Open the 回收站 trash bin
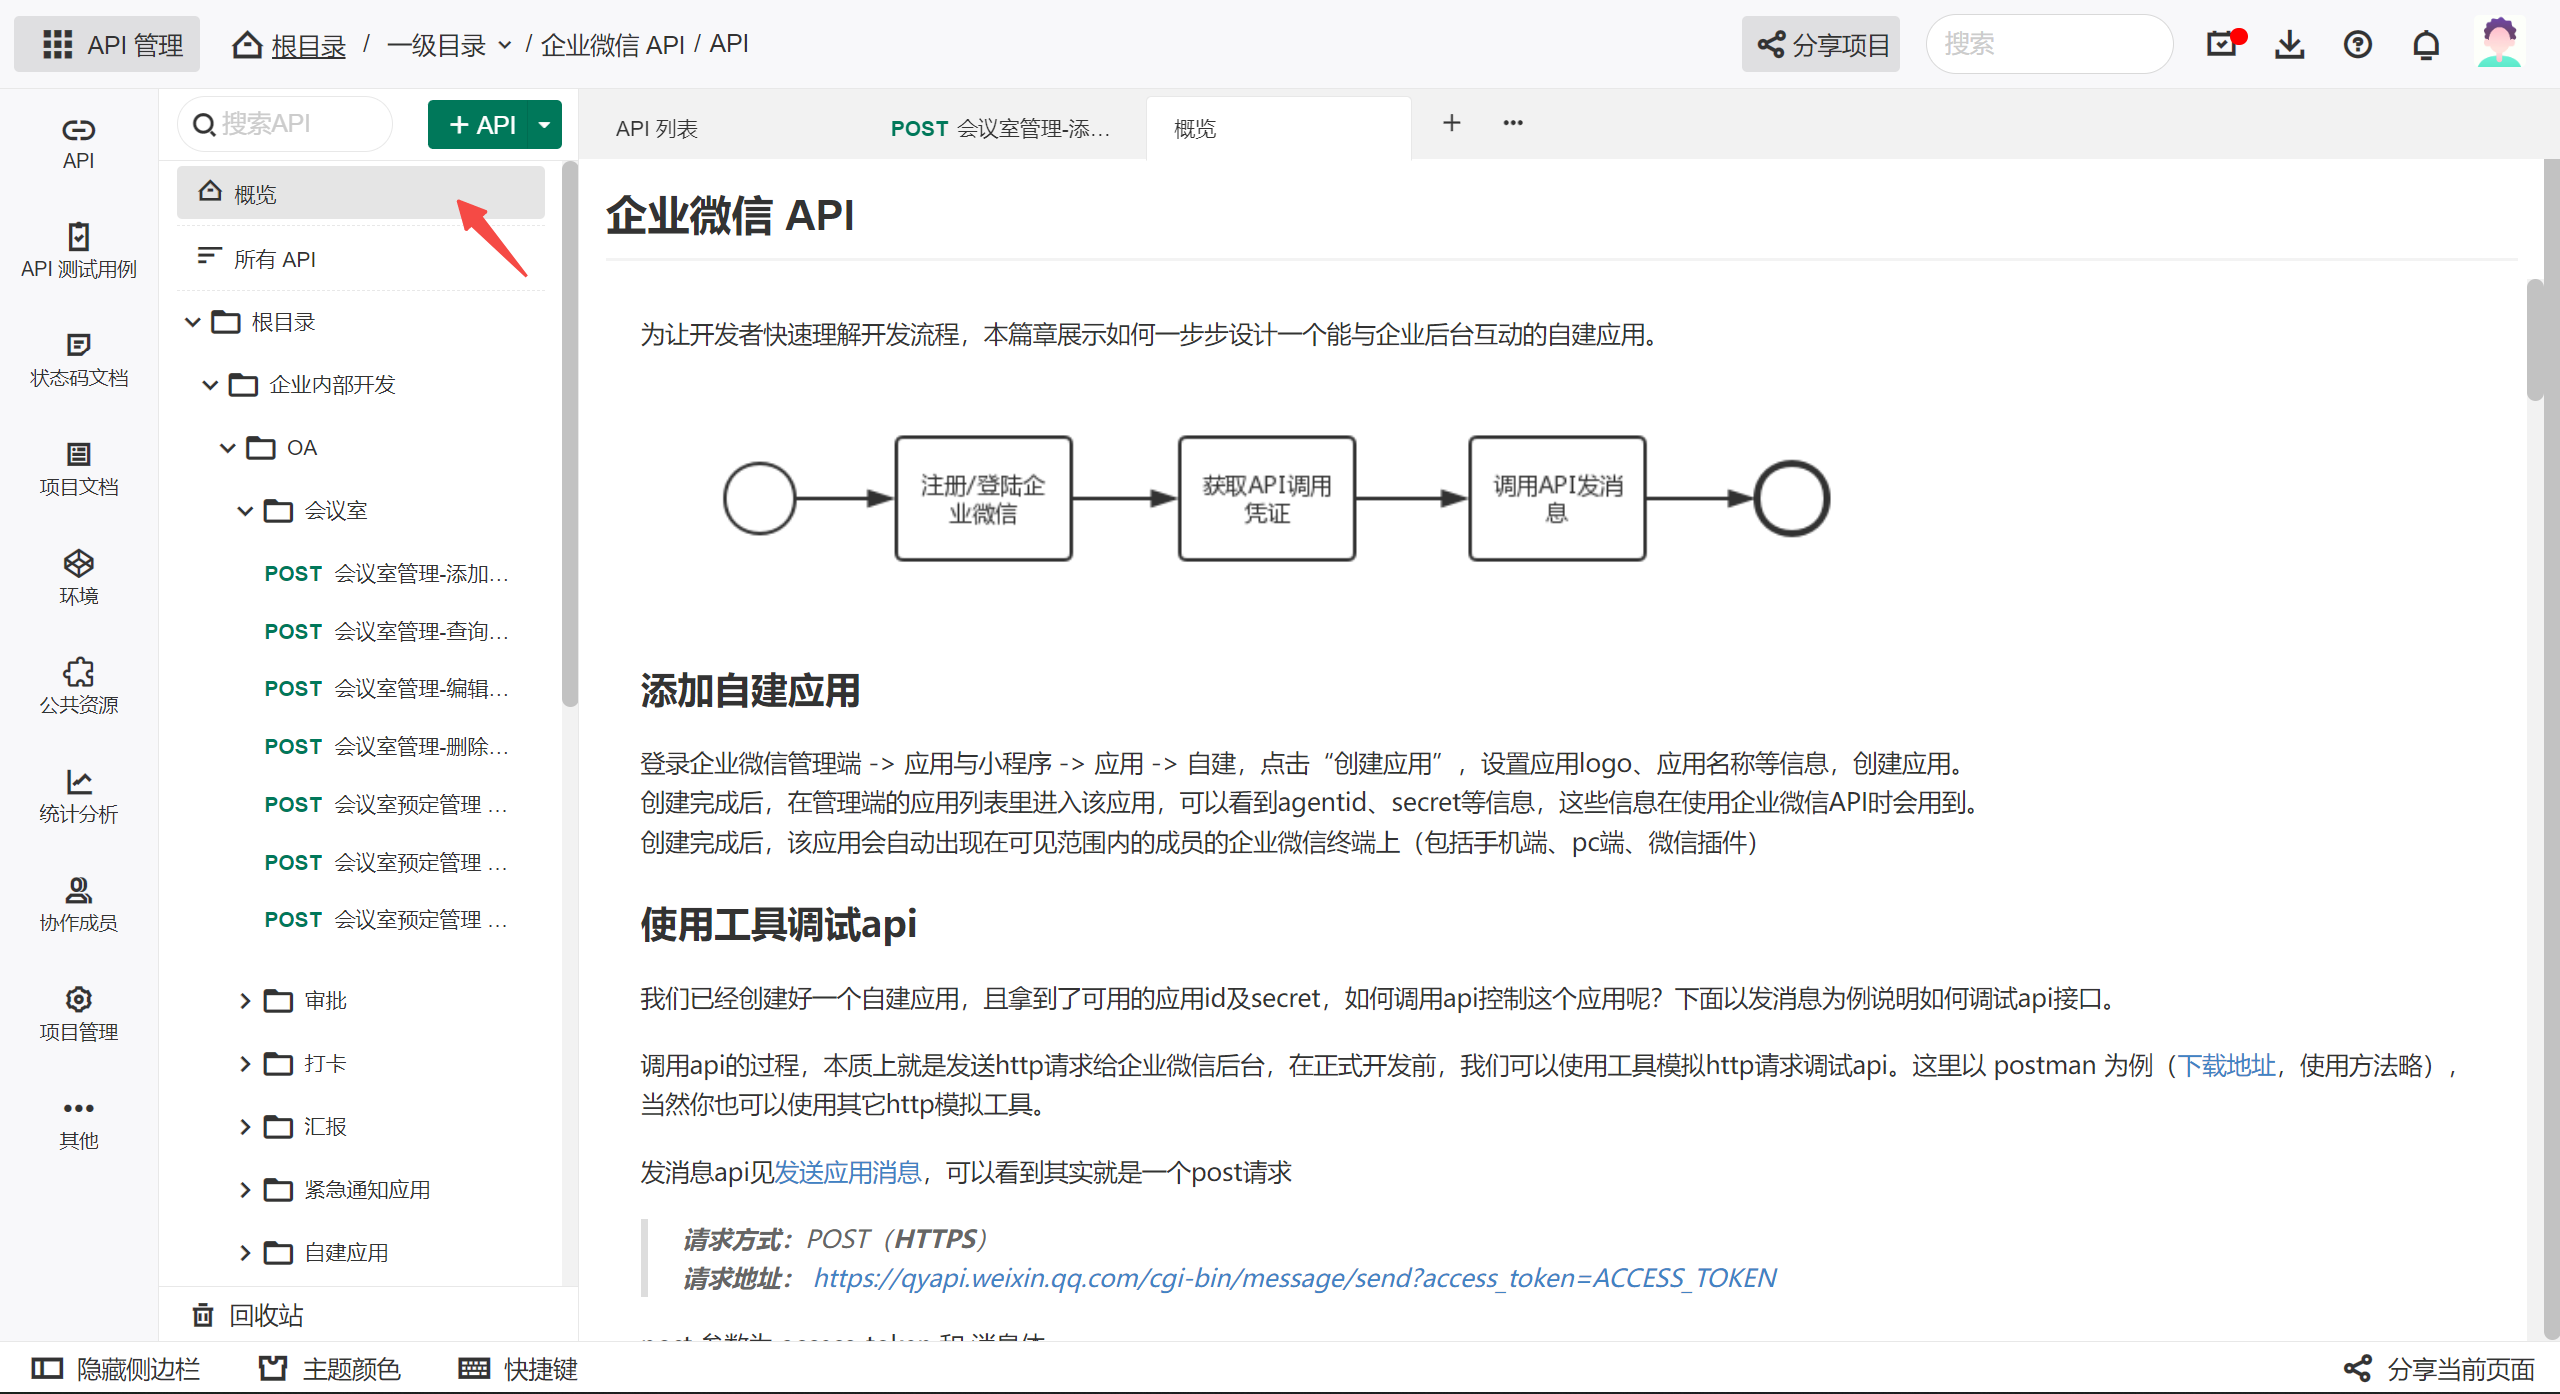2560x1394 pixels. [x=248, y=1315]
